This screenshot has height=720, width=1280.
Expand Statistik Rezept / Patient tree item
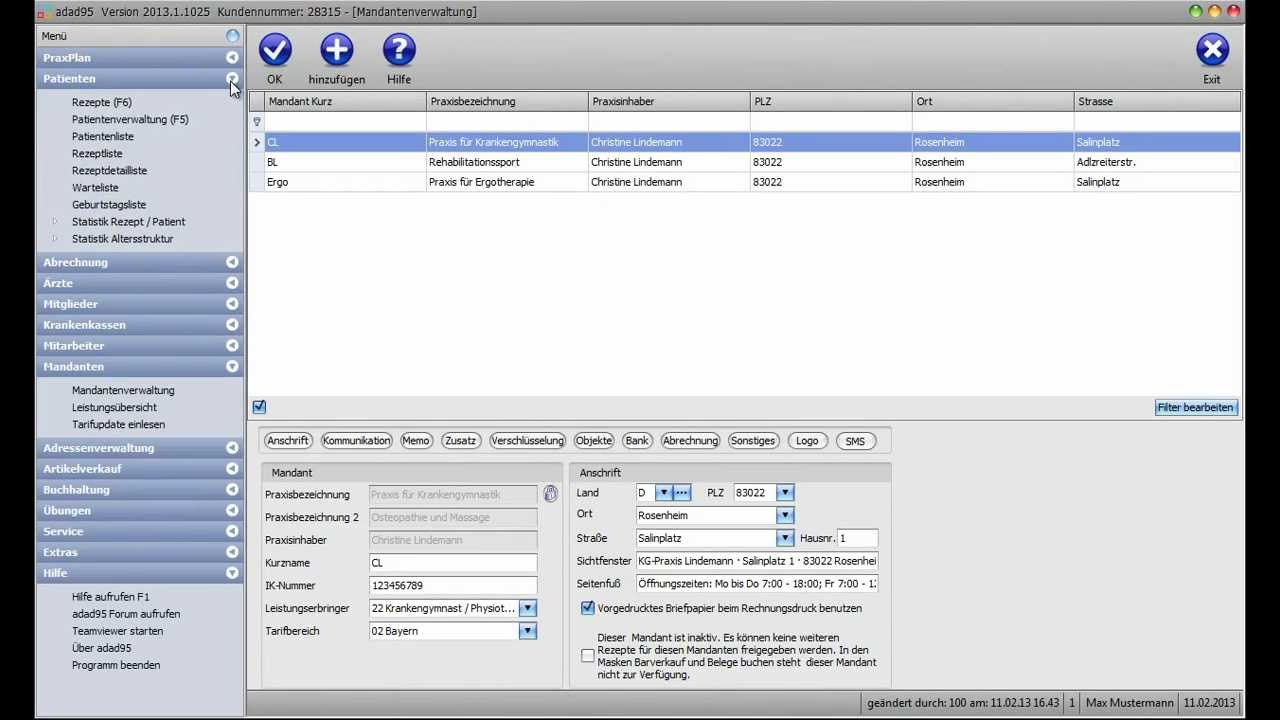coord(55,222)
